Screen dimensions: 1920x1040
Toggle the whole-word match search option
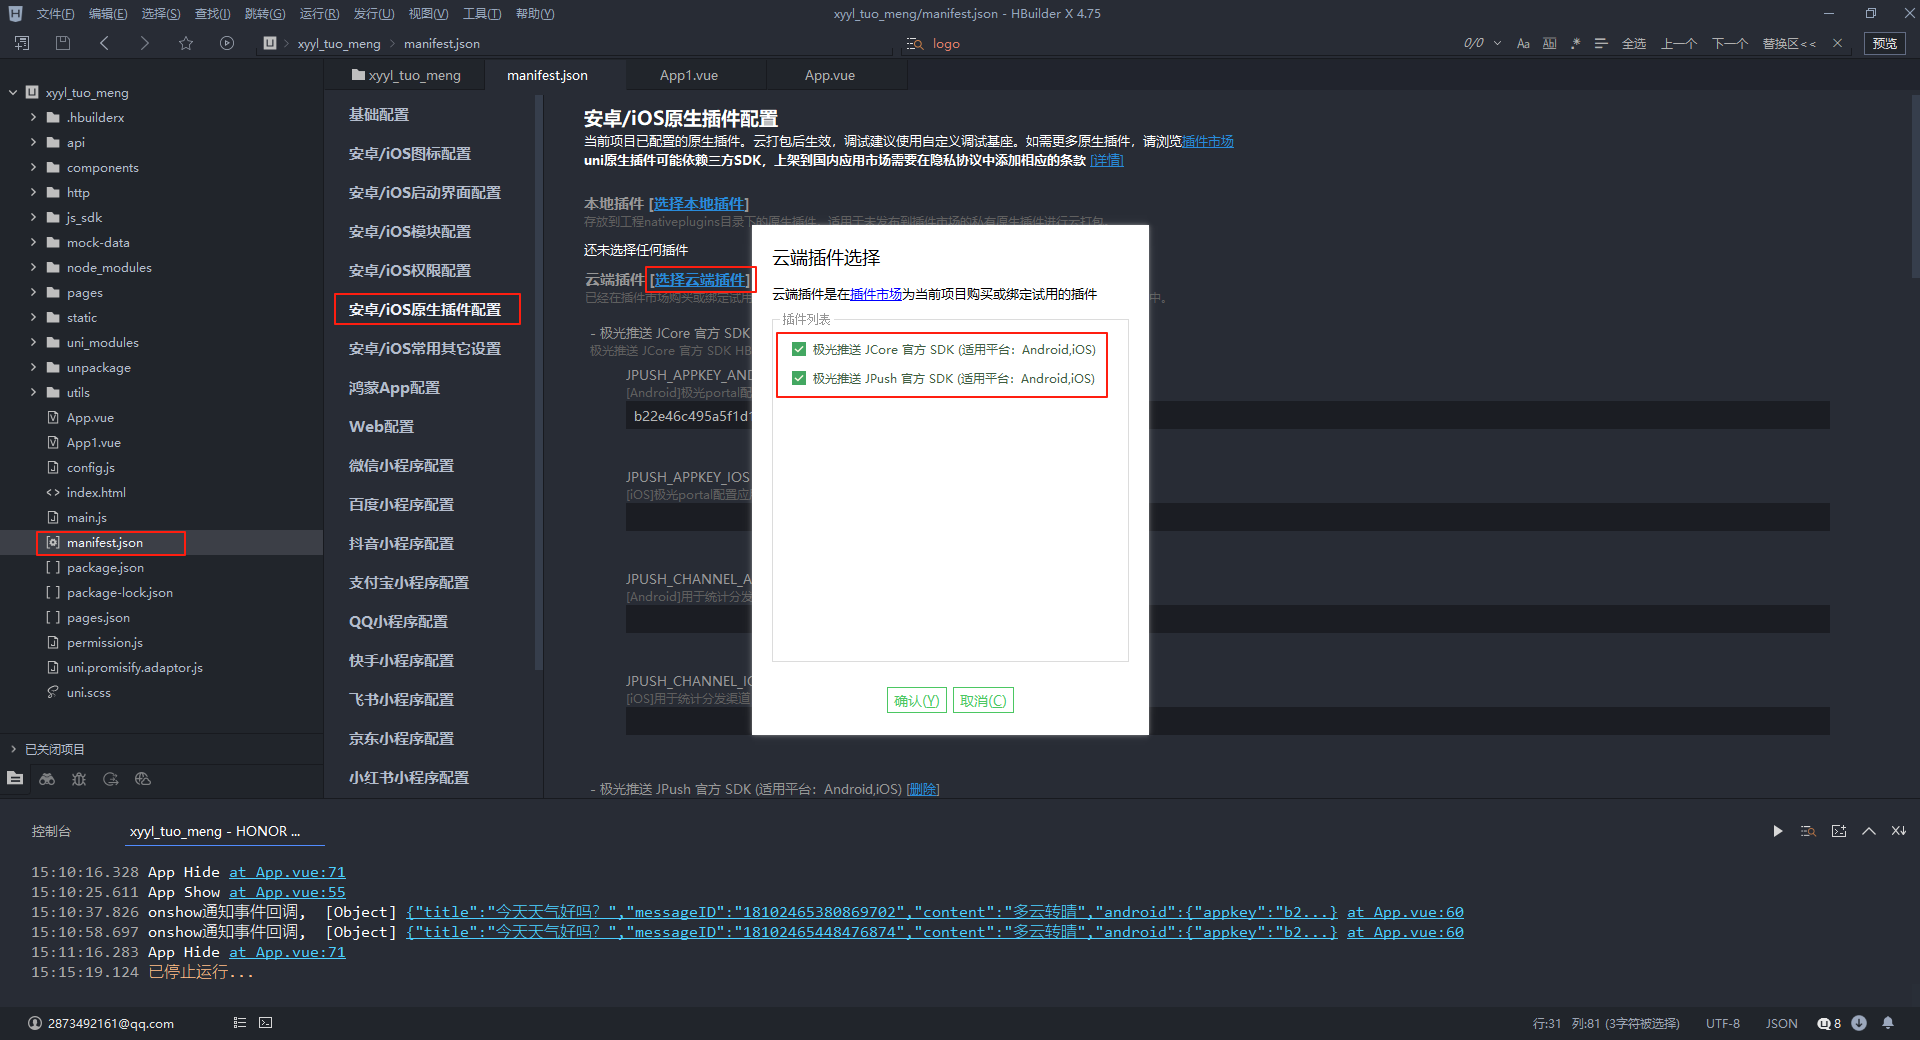pyautogui.click(x=1549, y=44)
